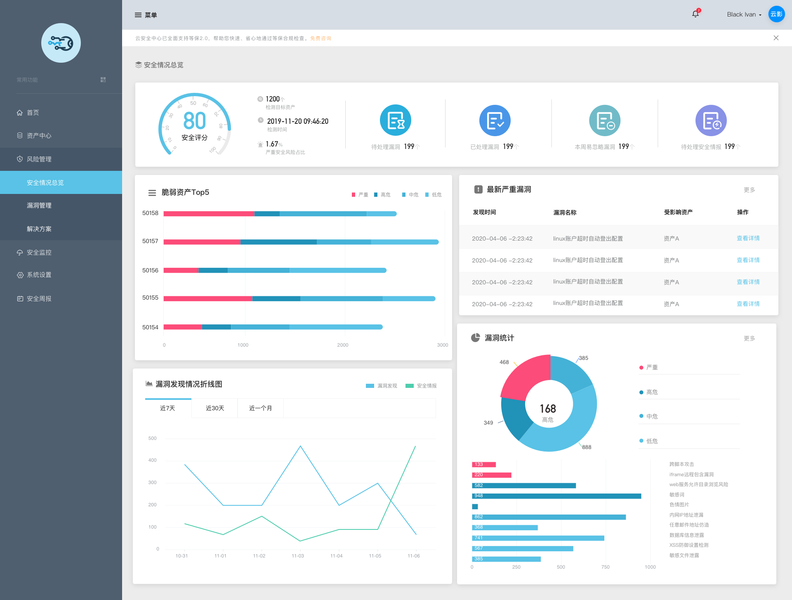
Task: Toggle the 严重 legend in the Top5 chart
Action: click(x=360, y=194)
